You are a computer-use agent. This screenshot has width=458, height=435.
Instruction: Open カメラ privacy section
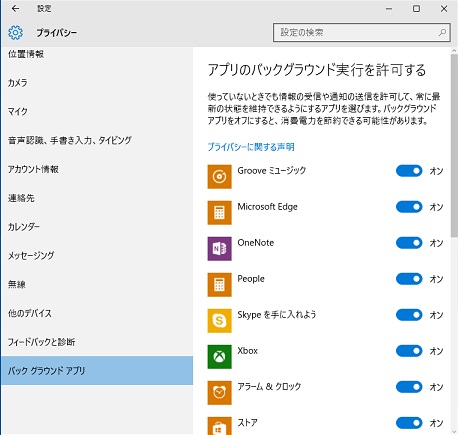(x=97, y=83)
